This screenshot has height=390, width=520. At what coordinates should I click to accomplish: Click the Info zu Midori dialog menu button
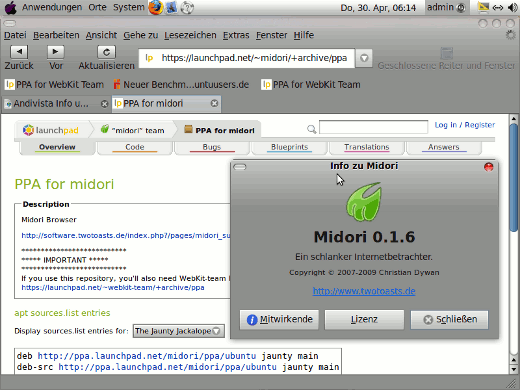click(x=240, y=167)
